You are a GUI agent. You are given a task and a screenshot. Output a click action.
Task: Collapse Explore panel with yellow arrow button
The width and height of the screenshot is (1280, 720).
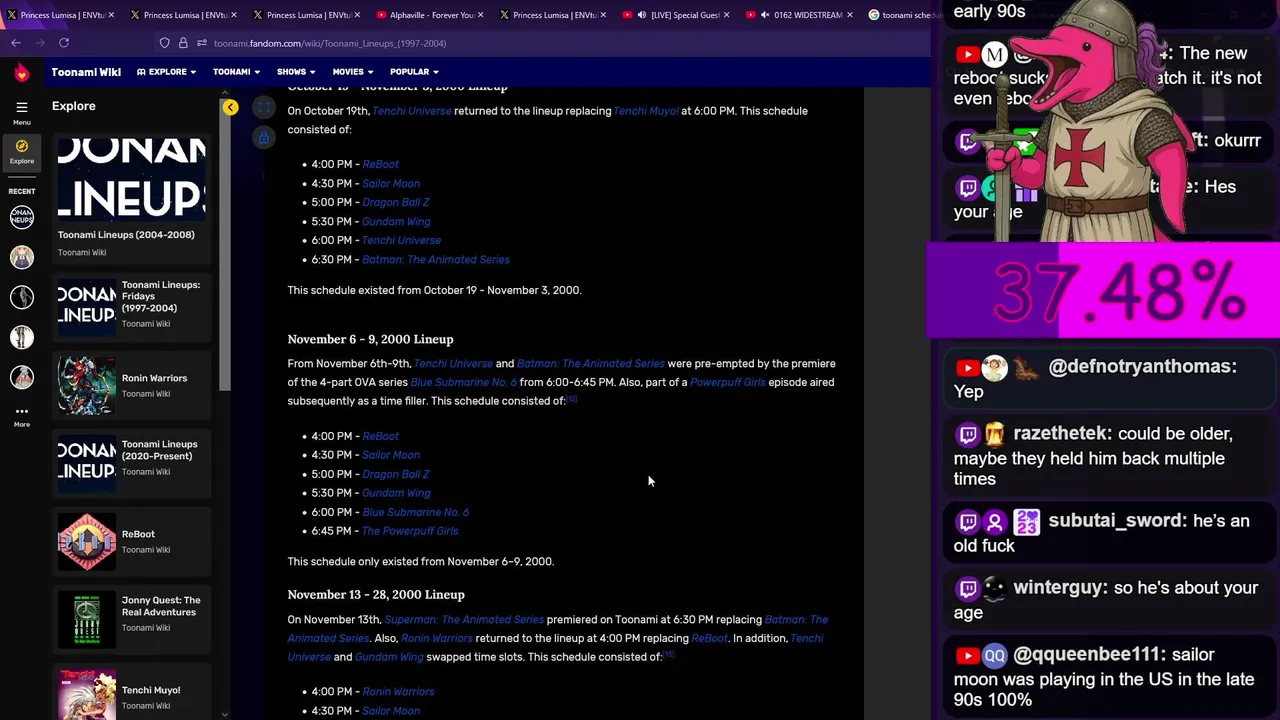tap(230, 107)
